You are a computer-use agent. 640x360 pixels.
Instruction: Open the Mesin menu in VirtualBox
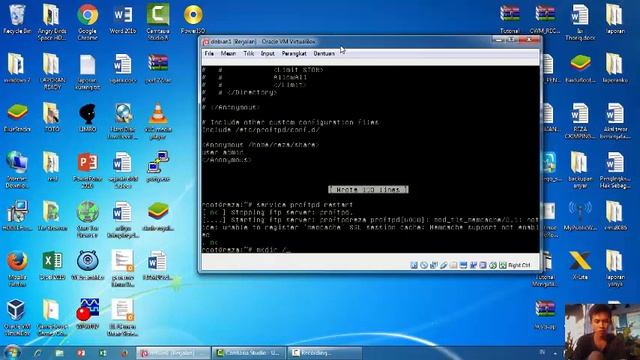coord(228,53)
